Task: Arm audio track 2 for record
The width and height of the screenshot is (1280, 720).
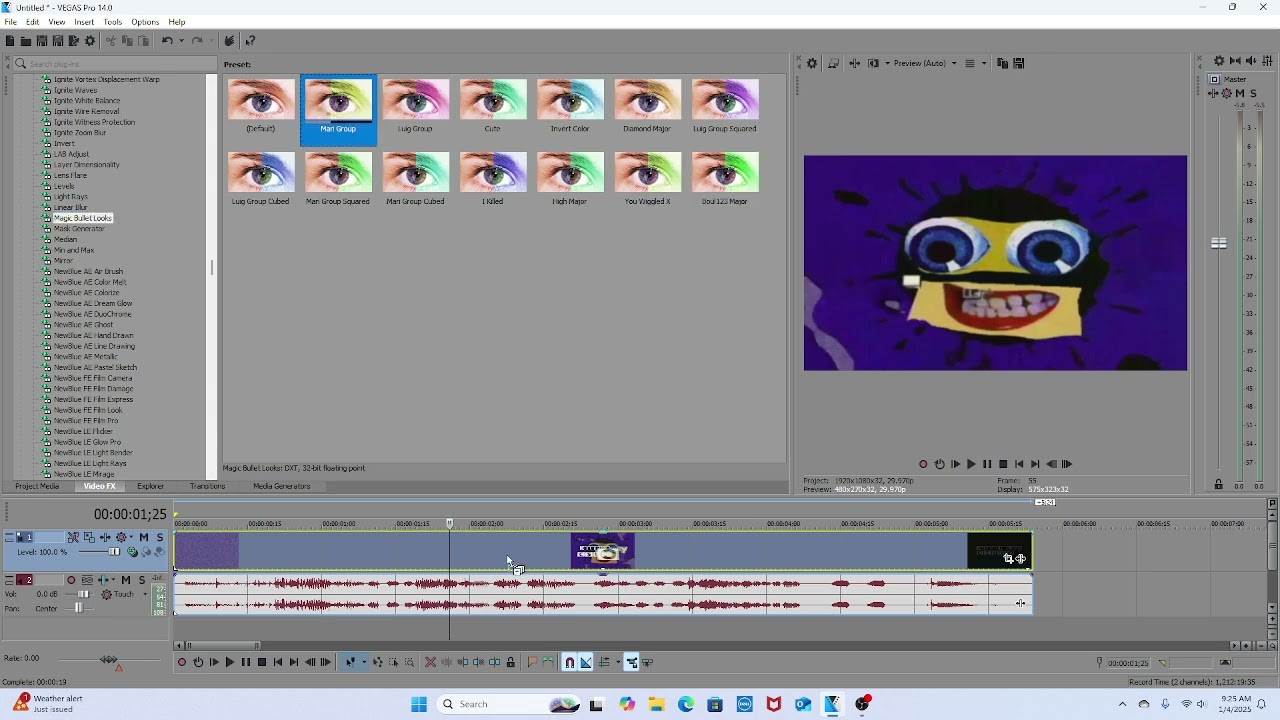Action: 71,580
